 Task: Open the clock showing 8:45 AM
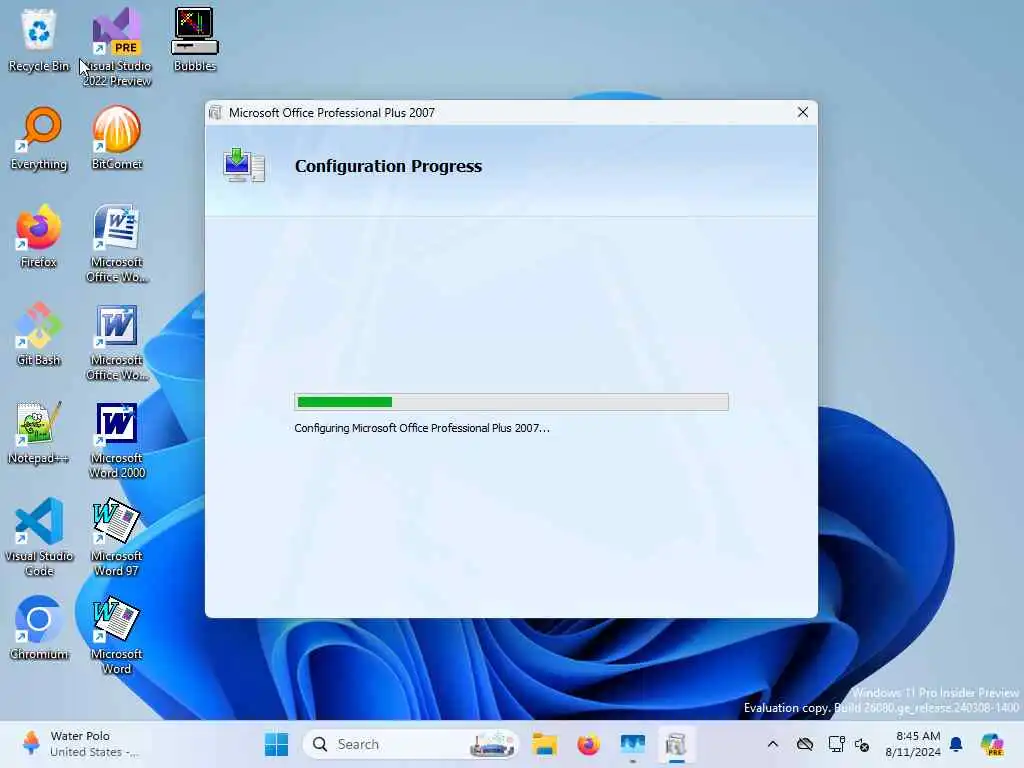coord(912,744)
